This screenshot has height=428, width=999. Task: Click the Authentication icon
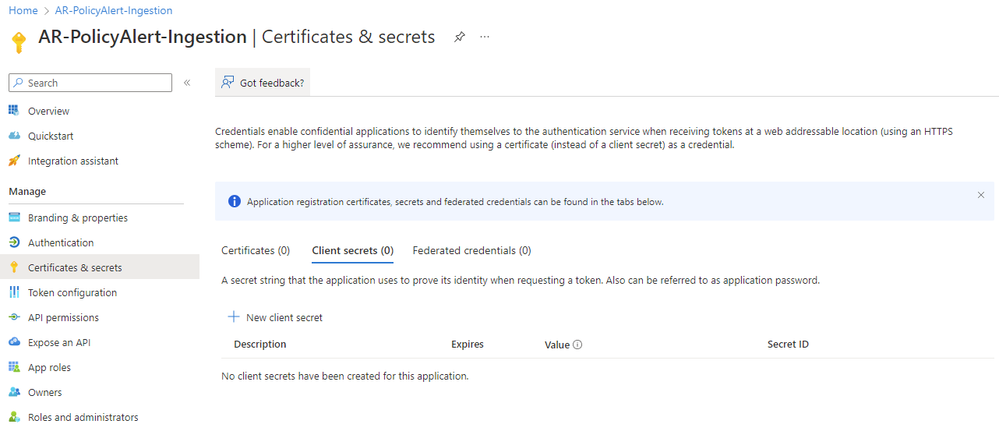point(14,243)
